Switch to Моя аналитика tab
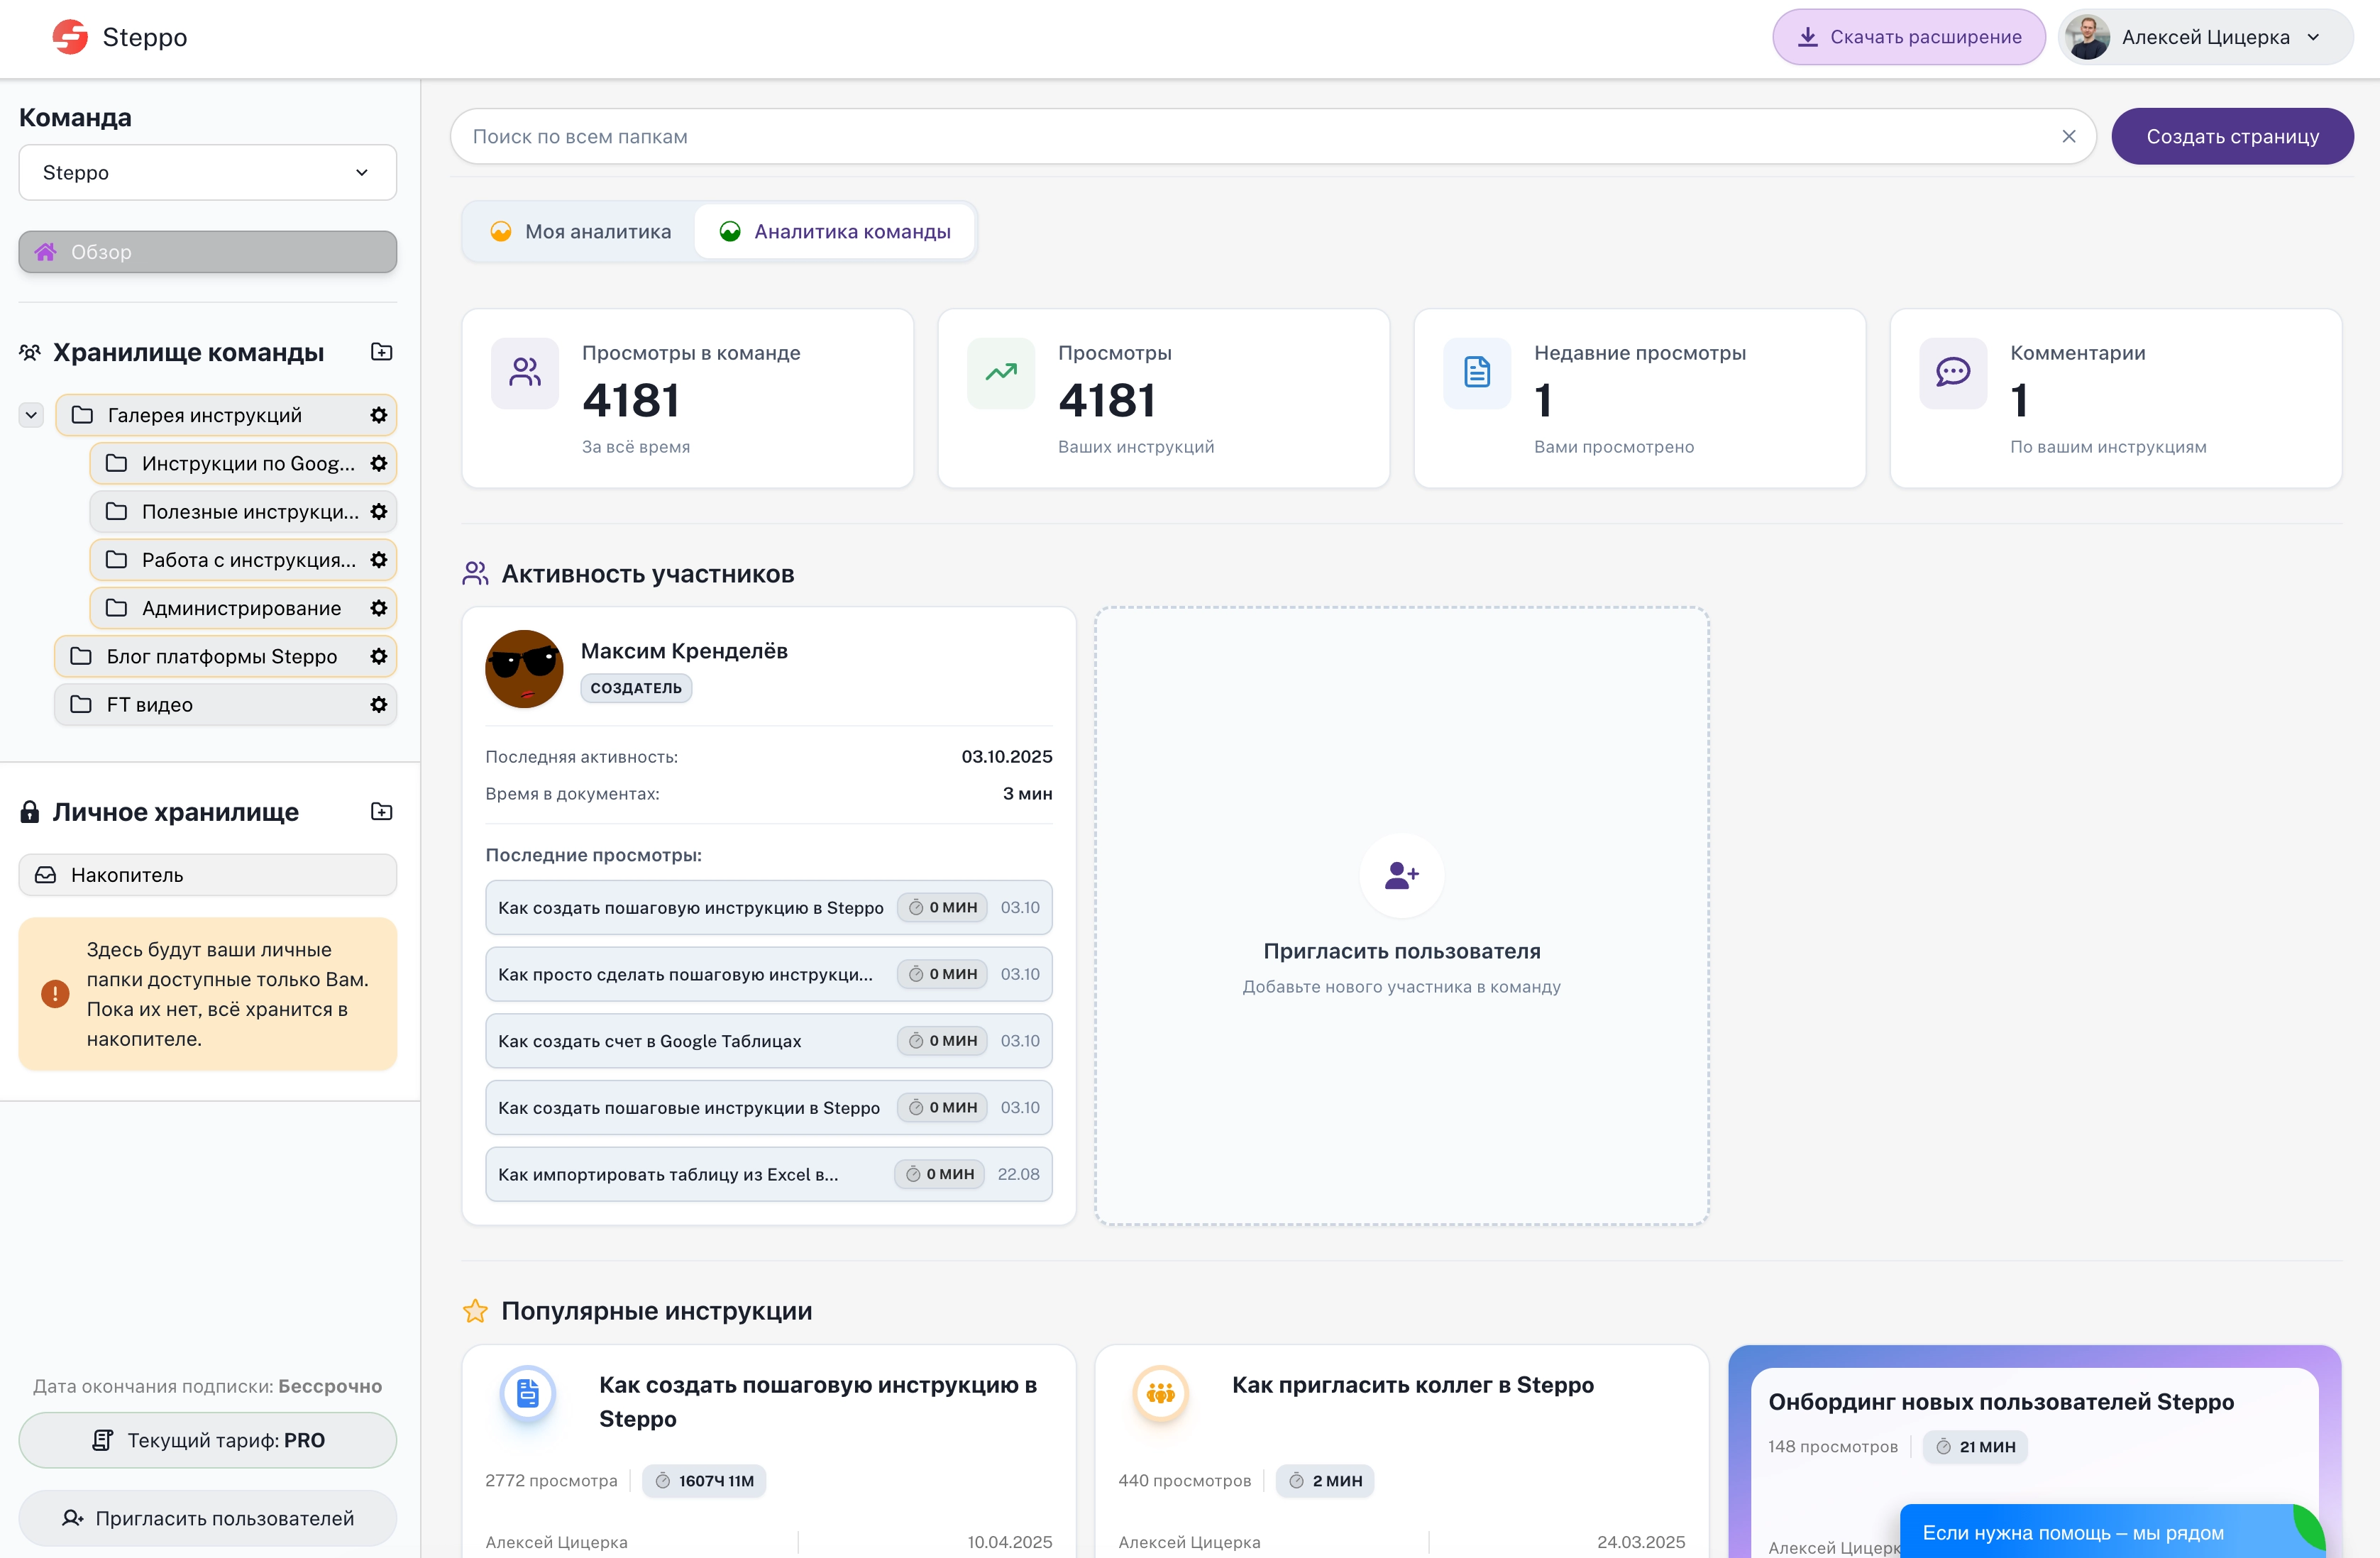This screenshot has width=2380, height=1558. [x=581, y=232]
